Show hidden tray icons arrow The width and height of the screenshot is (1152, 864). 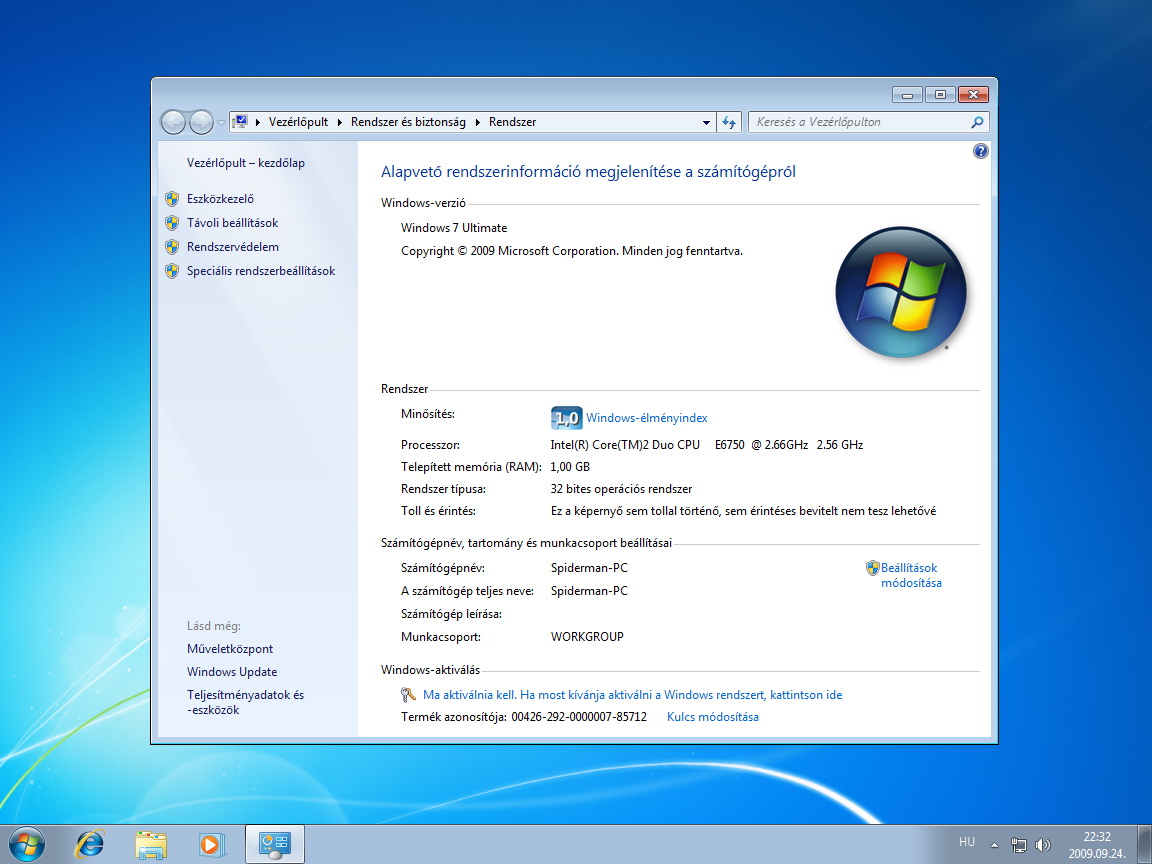[x=993, y=843]
